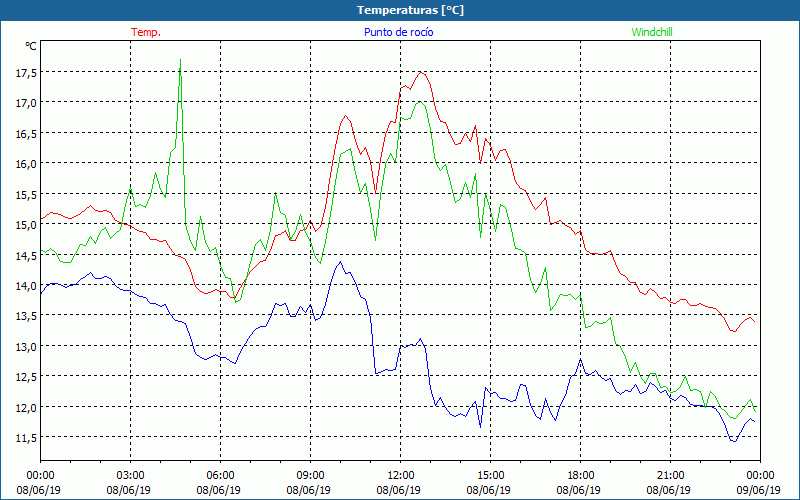Click the 06:00 time axis label
800x500 pixels.
(220, 475)
